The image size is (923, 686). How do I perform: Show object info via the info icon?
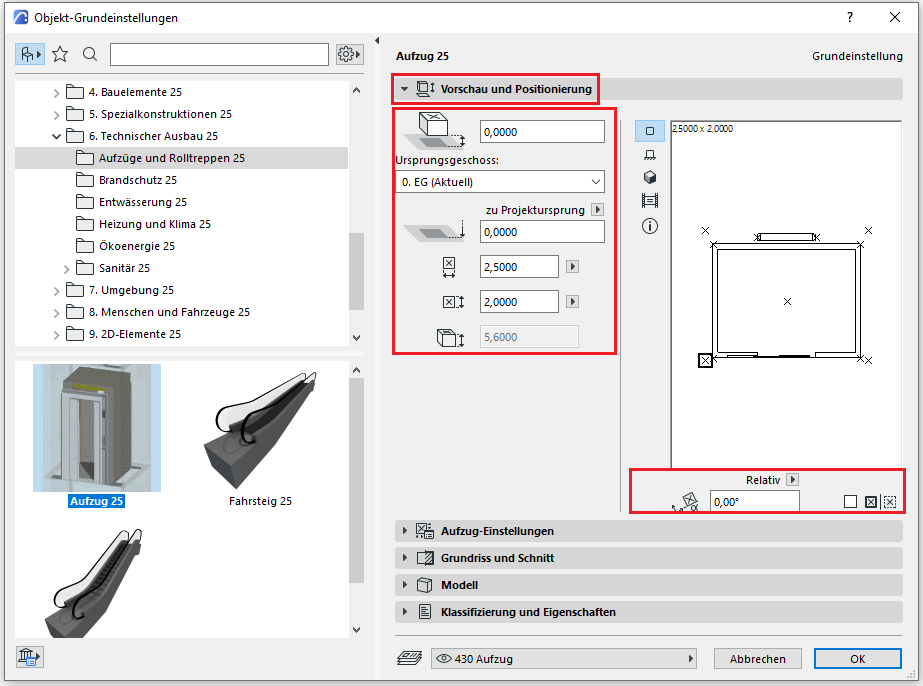click(650, 226)
